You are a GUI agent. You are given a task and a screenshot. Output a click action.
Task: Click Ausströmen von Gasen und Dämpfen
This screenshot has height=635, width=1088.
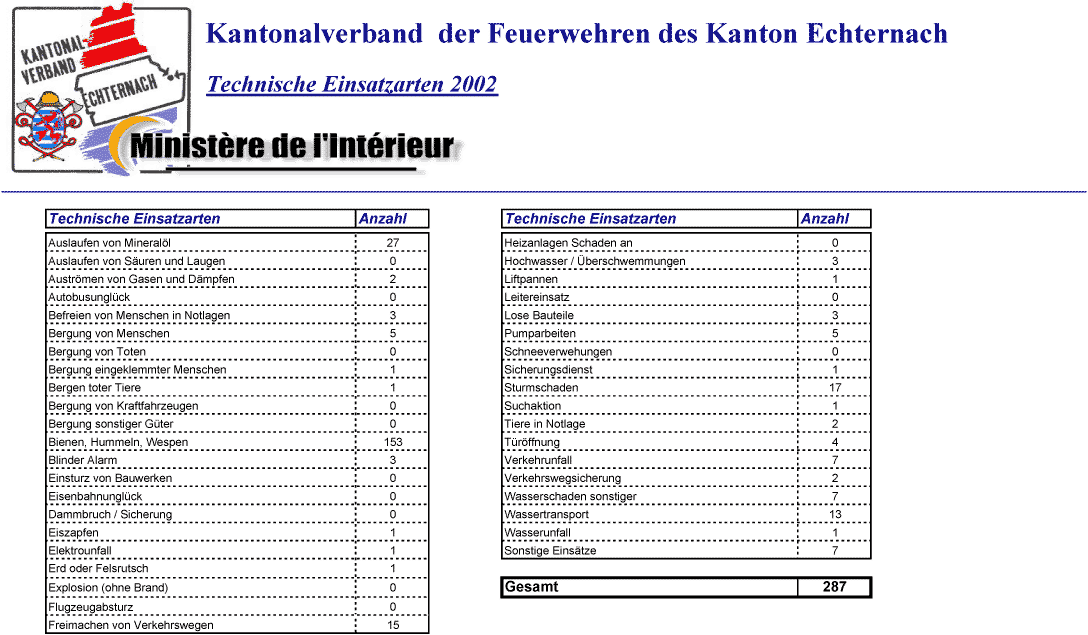(142, 279)
